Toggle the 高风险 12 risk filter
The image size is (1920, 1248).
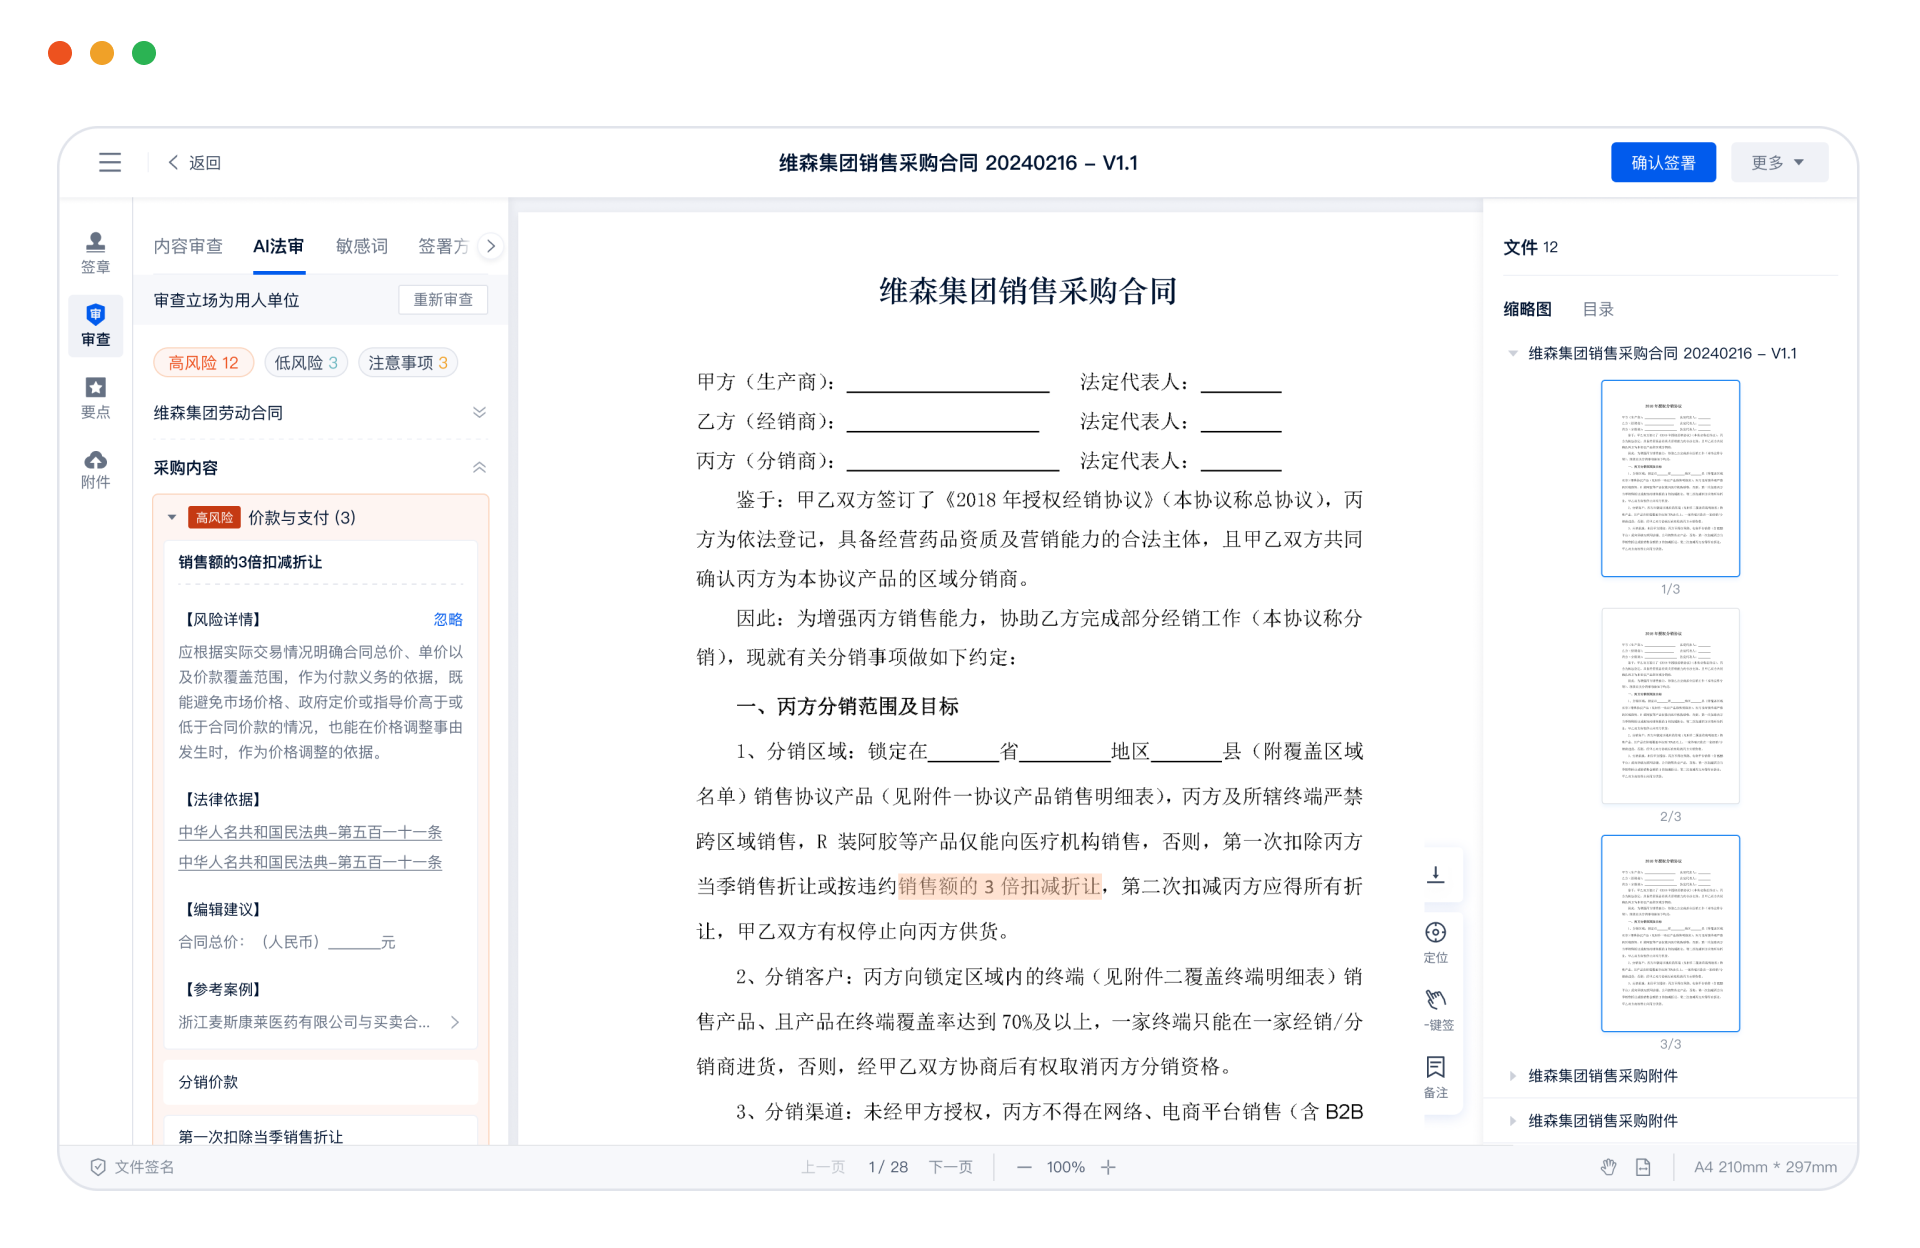click(x=203, y=362)
